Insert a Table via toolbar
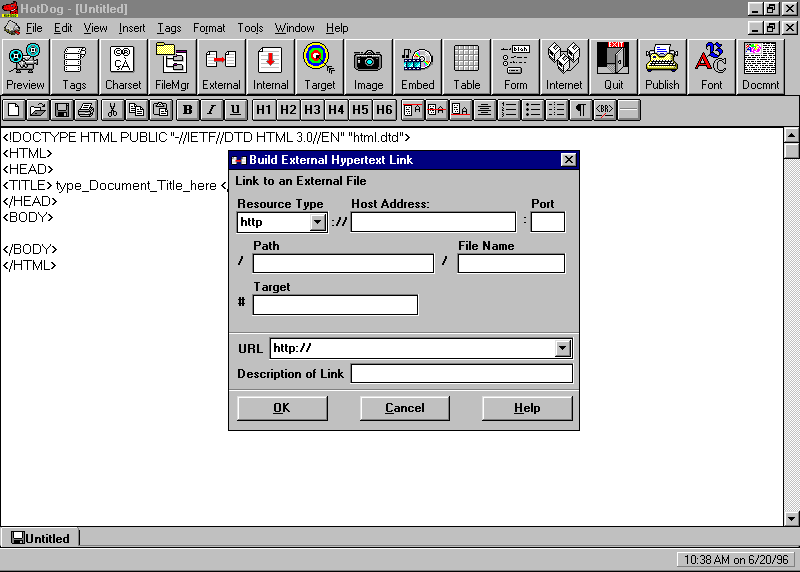Viewport: 800px width, 572px height. 466,67
